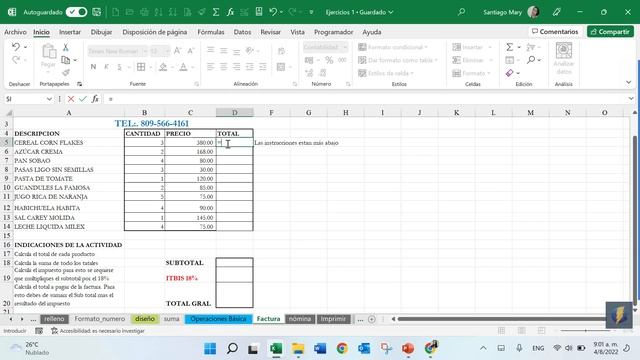Confirm the formula with checkmark icon

coord(83,99)
